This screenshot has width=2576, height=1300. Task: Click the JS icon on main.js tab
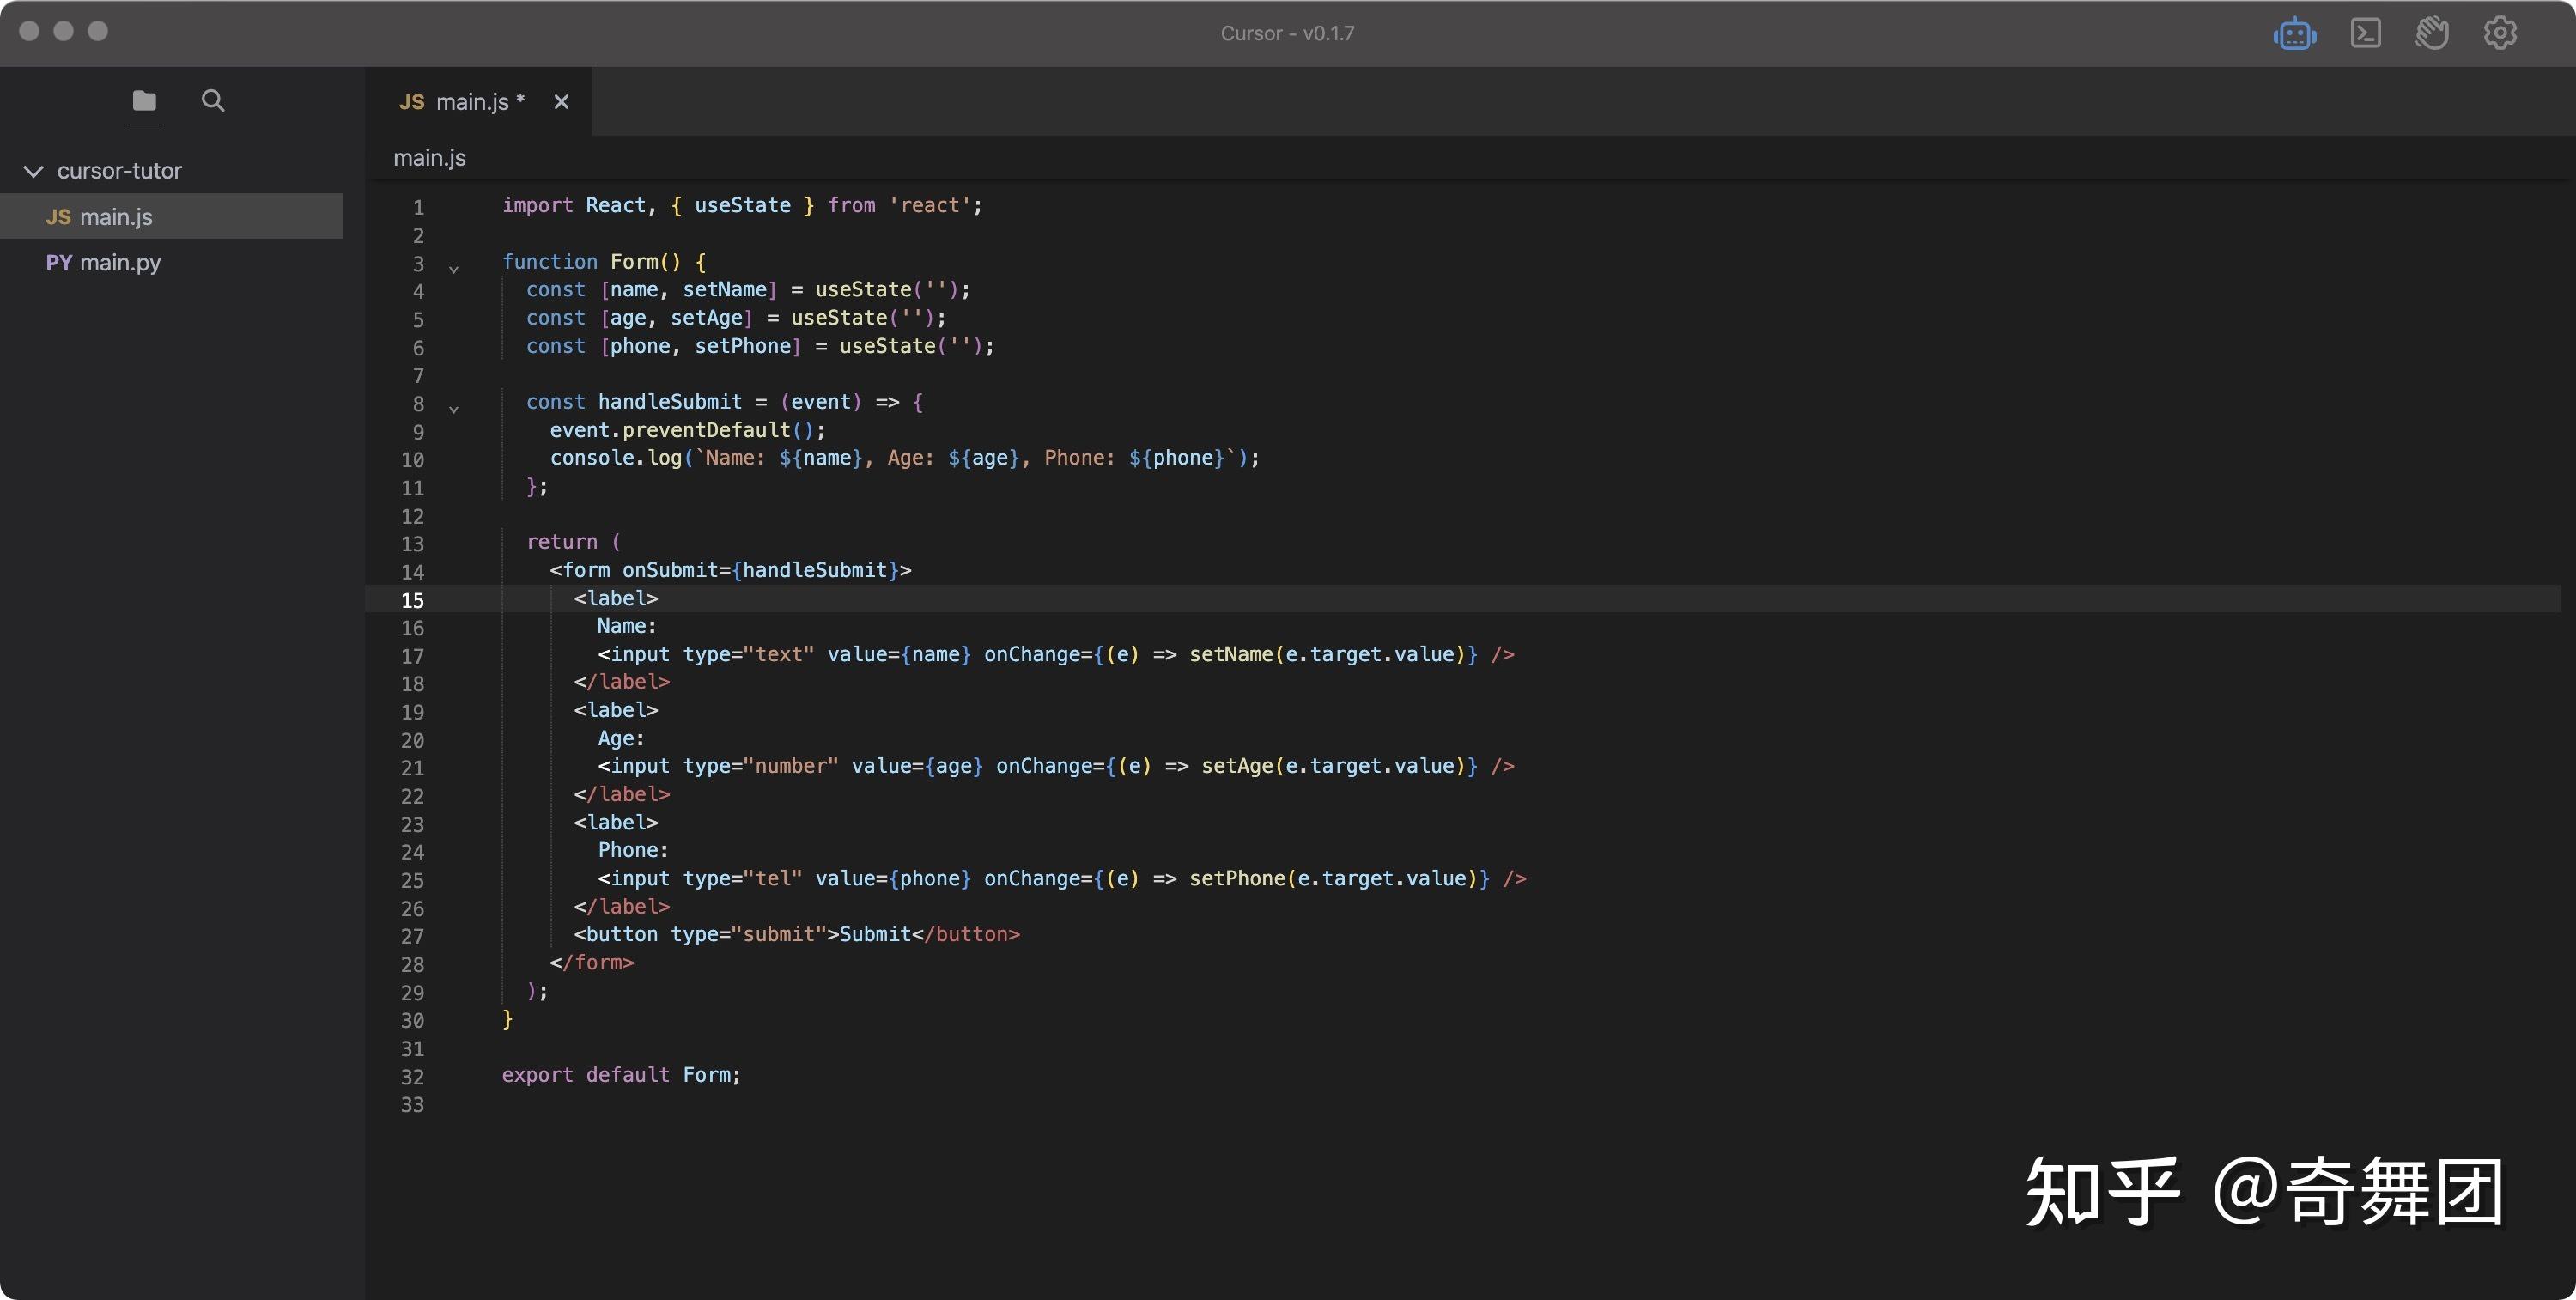click(x=411, y=102)
